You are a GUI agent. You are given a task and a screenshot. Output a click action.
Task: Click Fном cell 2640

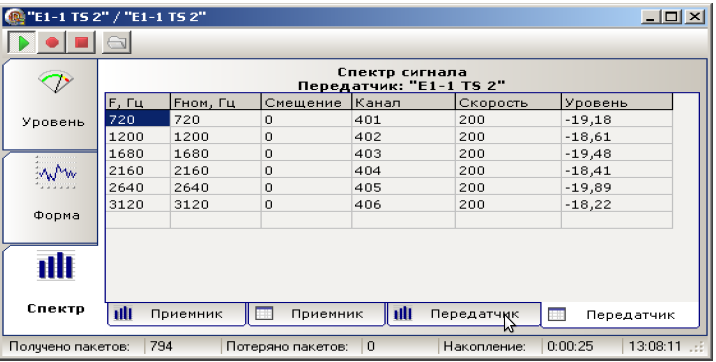point(216,187)
